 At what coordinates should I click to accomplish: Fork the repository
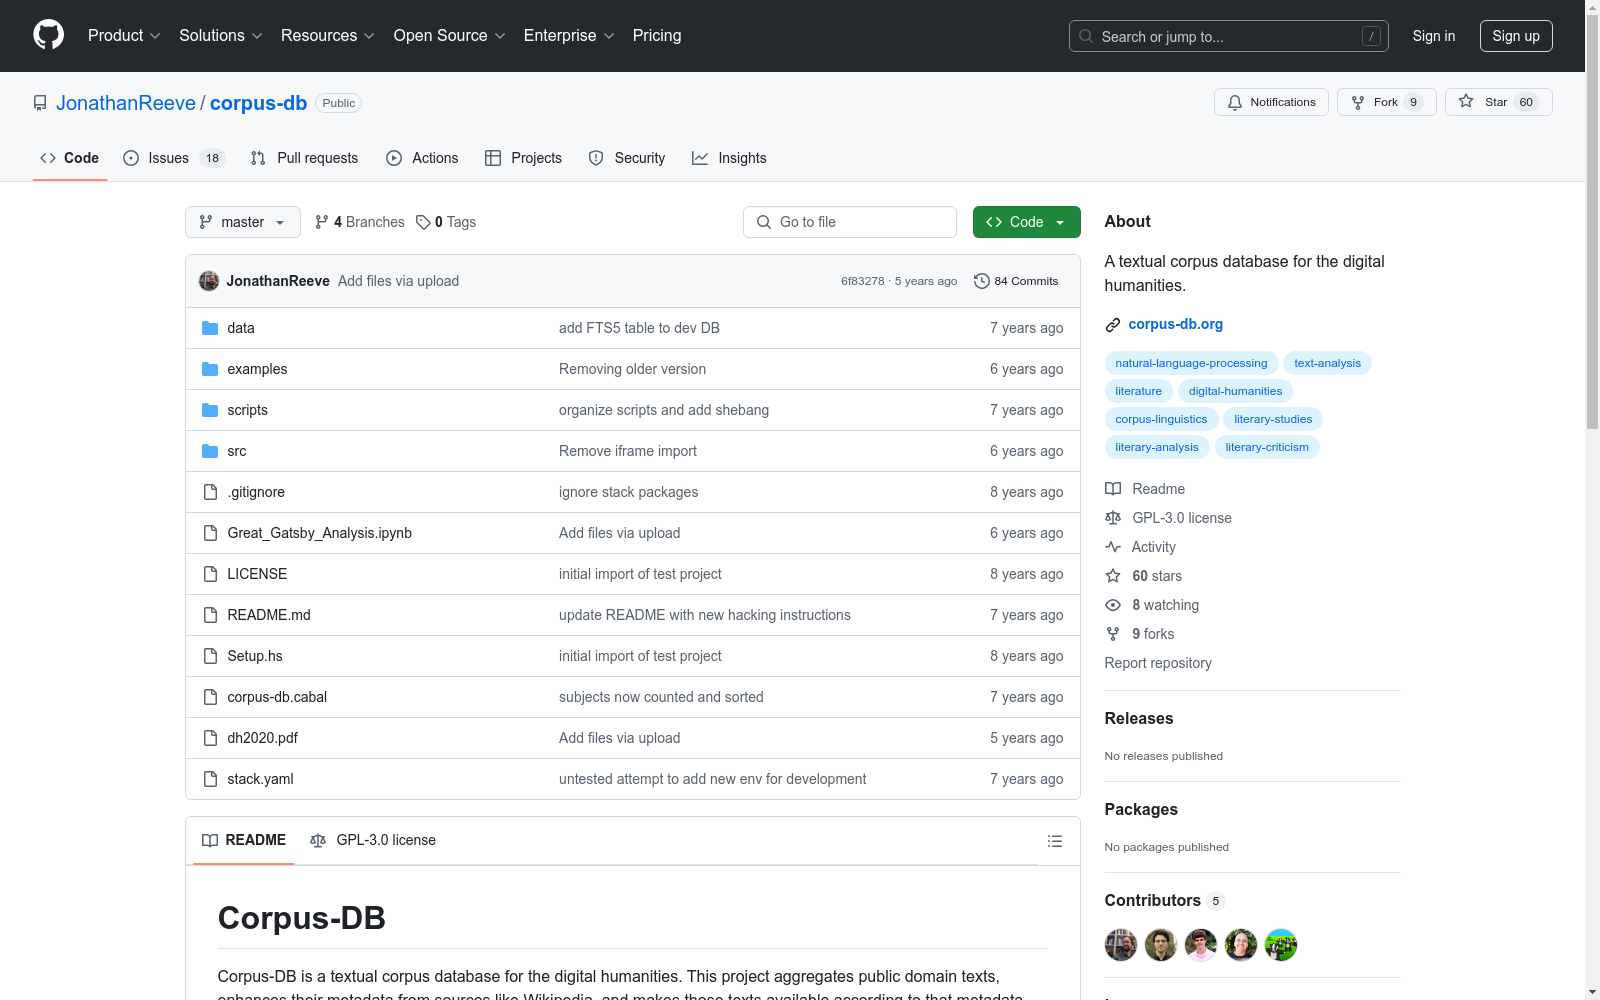tap(1386, 102)
